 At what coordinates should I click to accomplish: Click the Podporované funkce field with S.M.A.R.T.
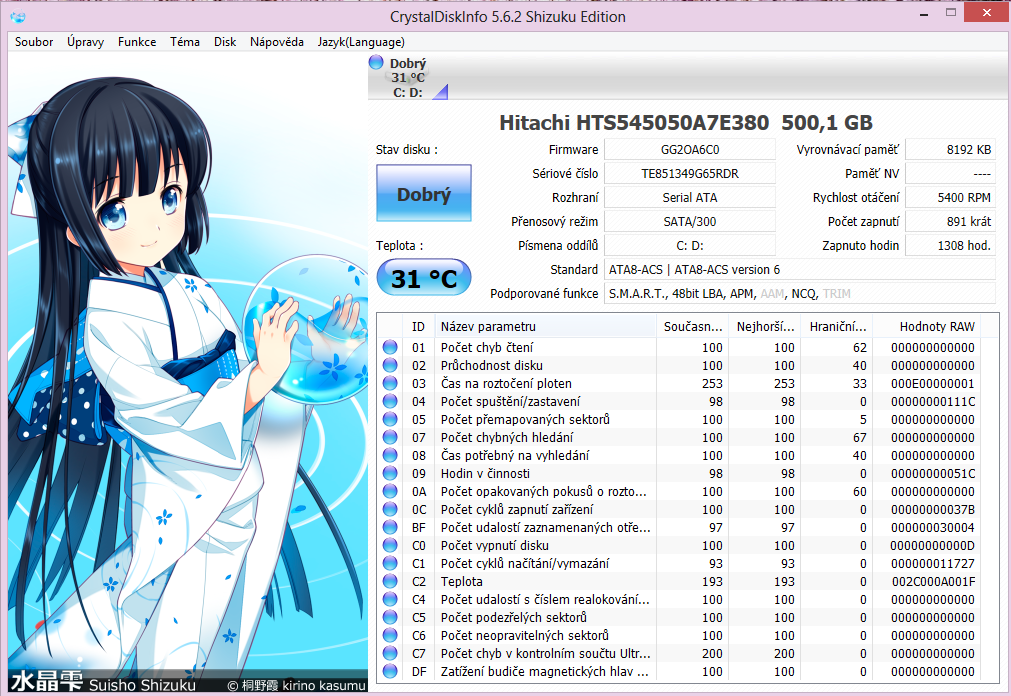[x=800, y=293]
